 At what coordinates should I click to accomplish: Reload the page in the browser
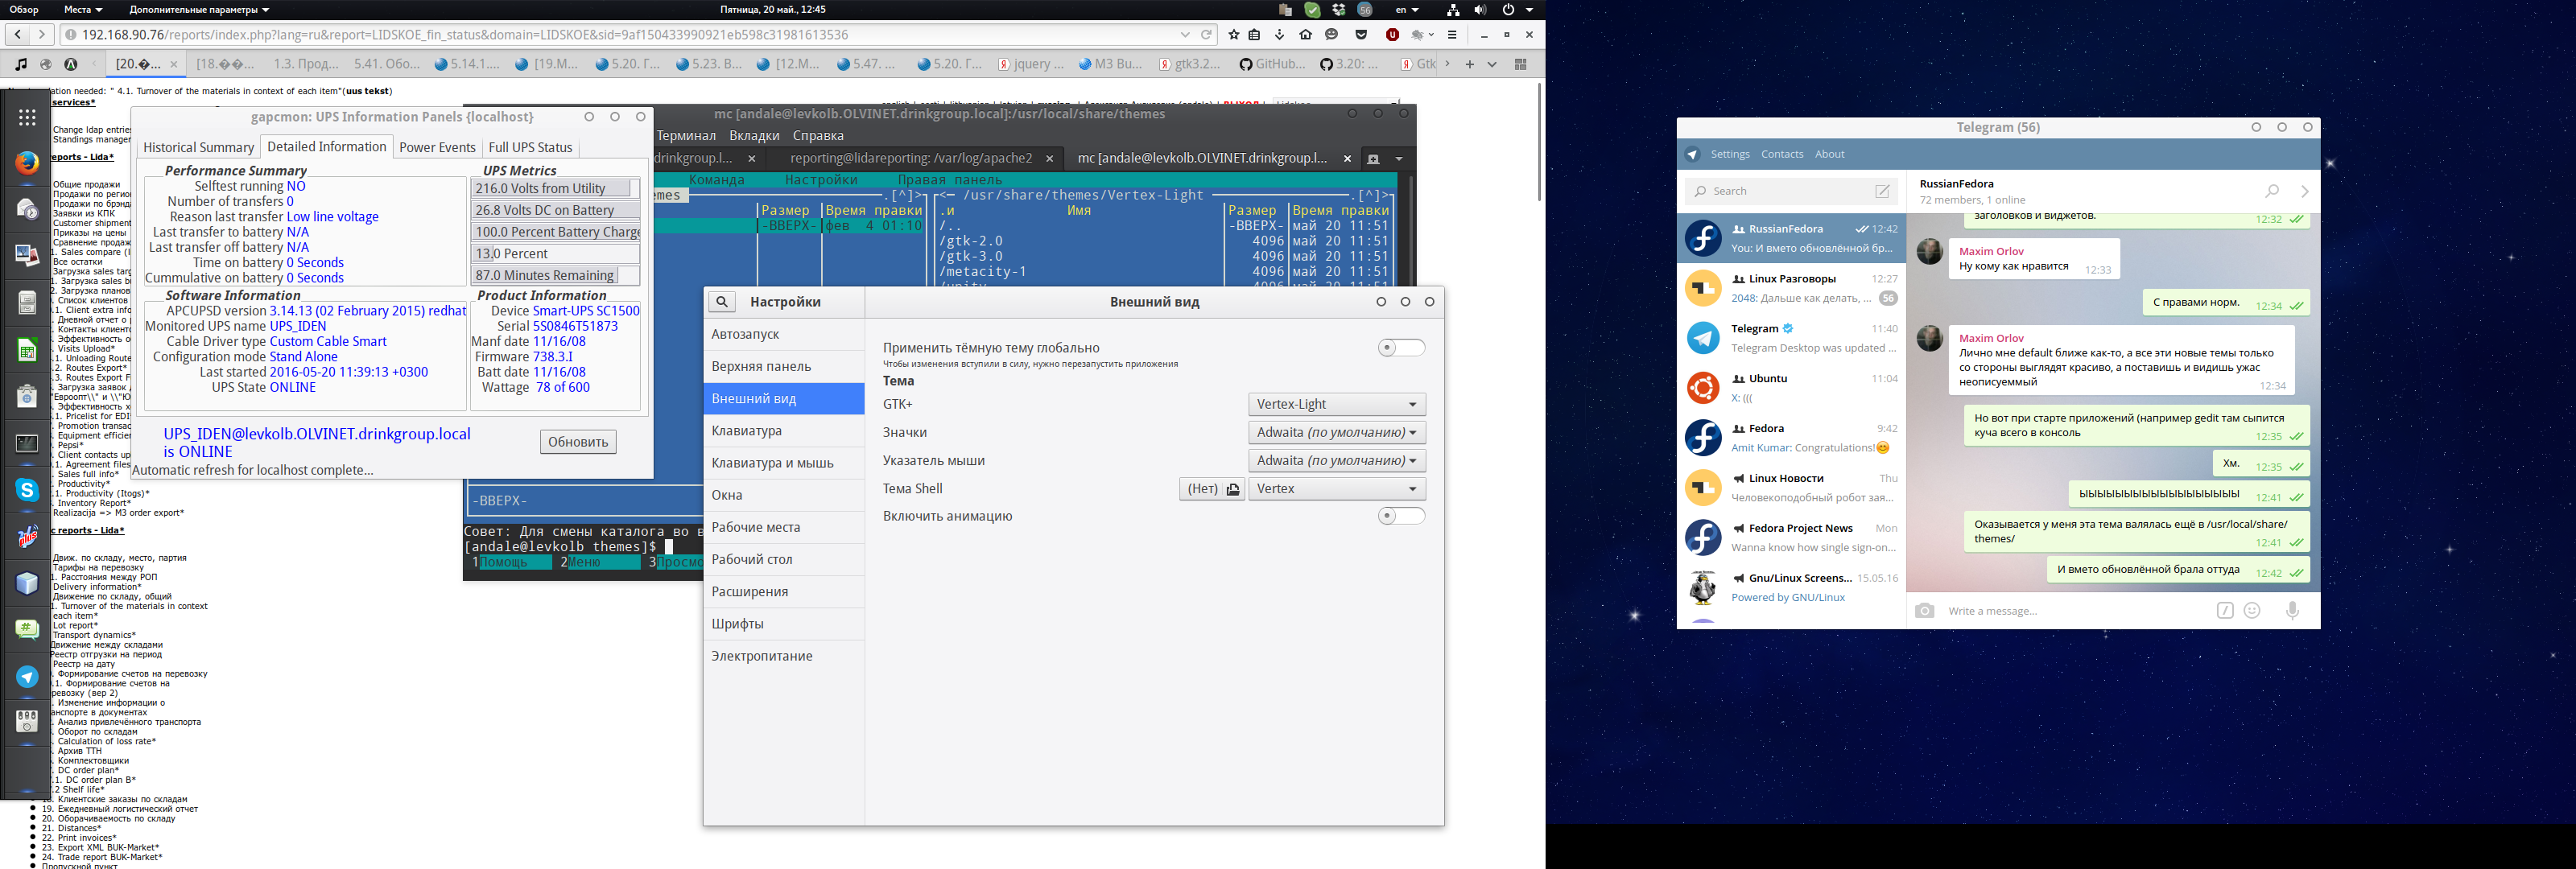point(1207,35)
